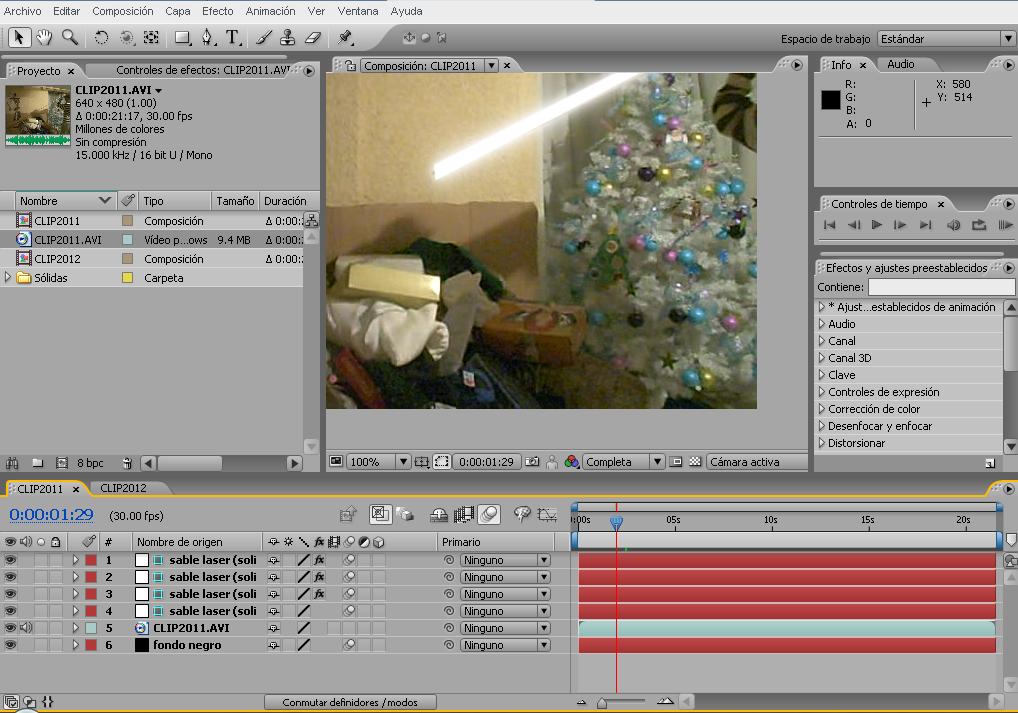The image size is (1018, 713).
Task: Select the Clone Stamp tool
Action: point(288,38)
